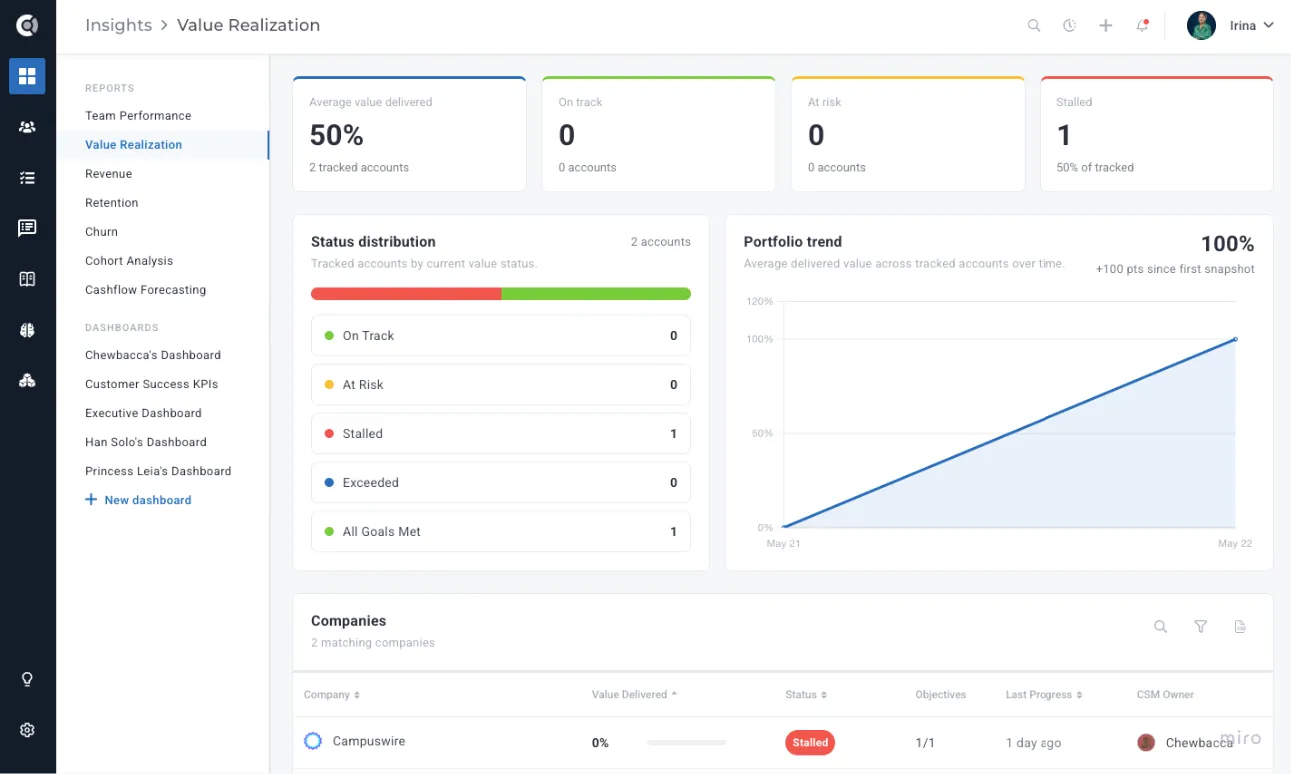Image resolution: width=1291 pixels, height=774 pixels.
Task: Open the notifications bell
Action: tap(1142, 26)
